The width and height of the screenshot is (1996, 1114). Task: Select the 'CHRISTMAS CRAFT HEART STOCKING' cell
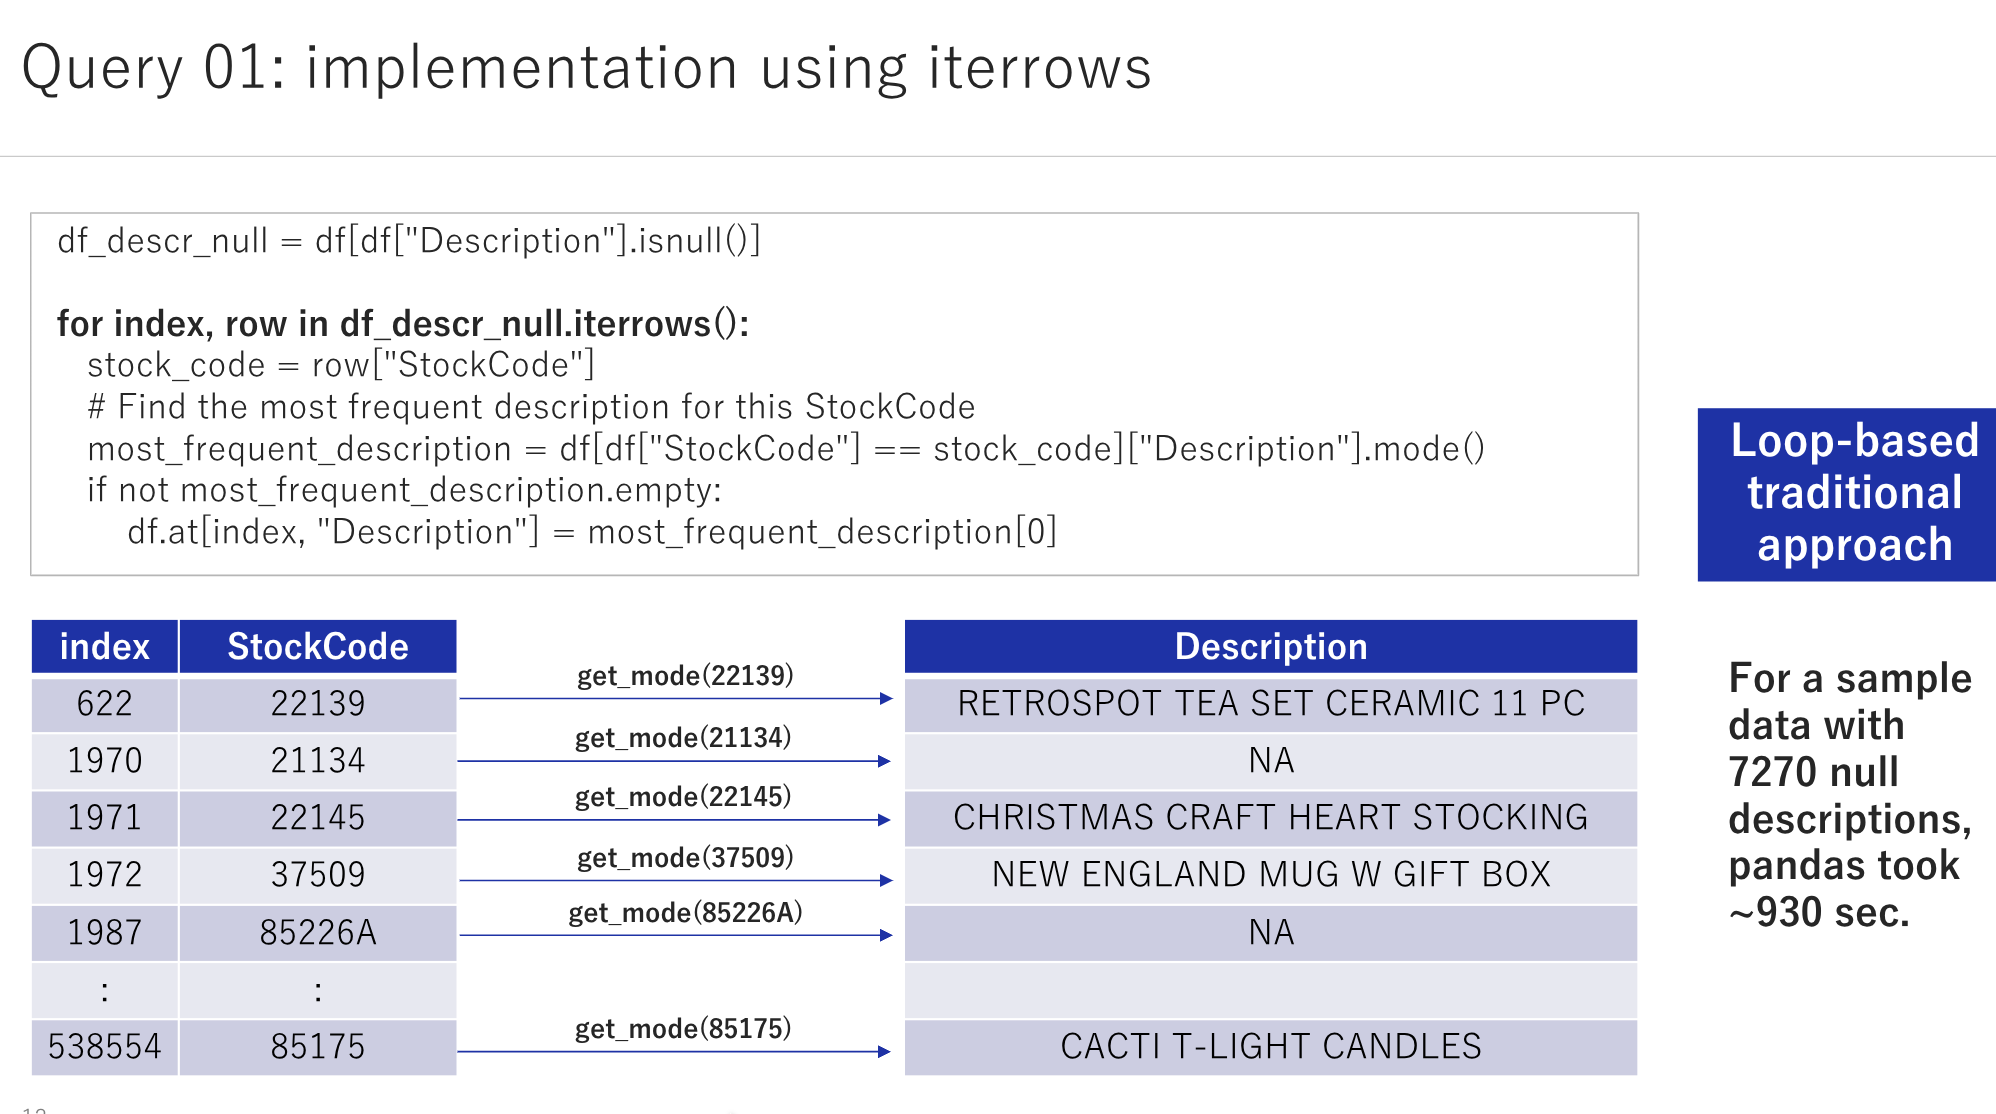[x=1270, y=818]
